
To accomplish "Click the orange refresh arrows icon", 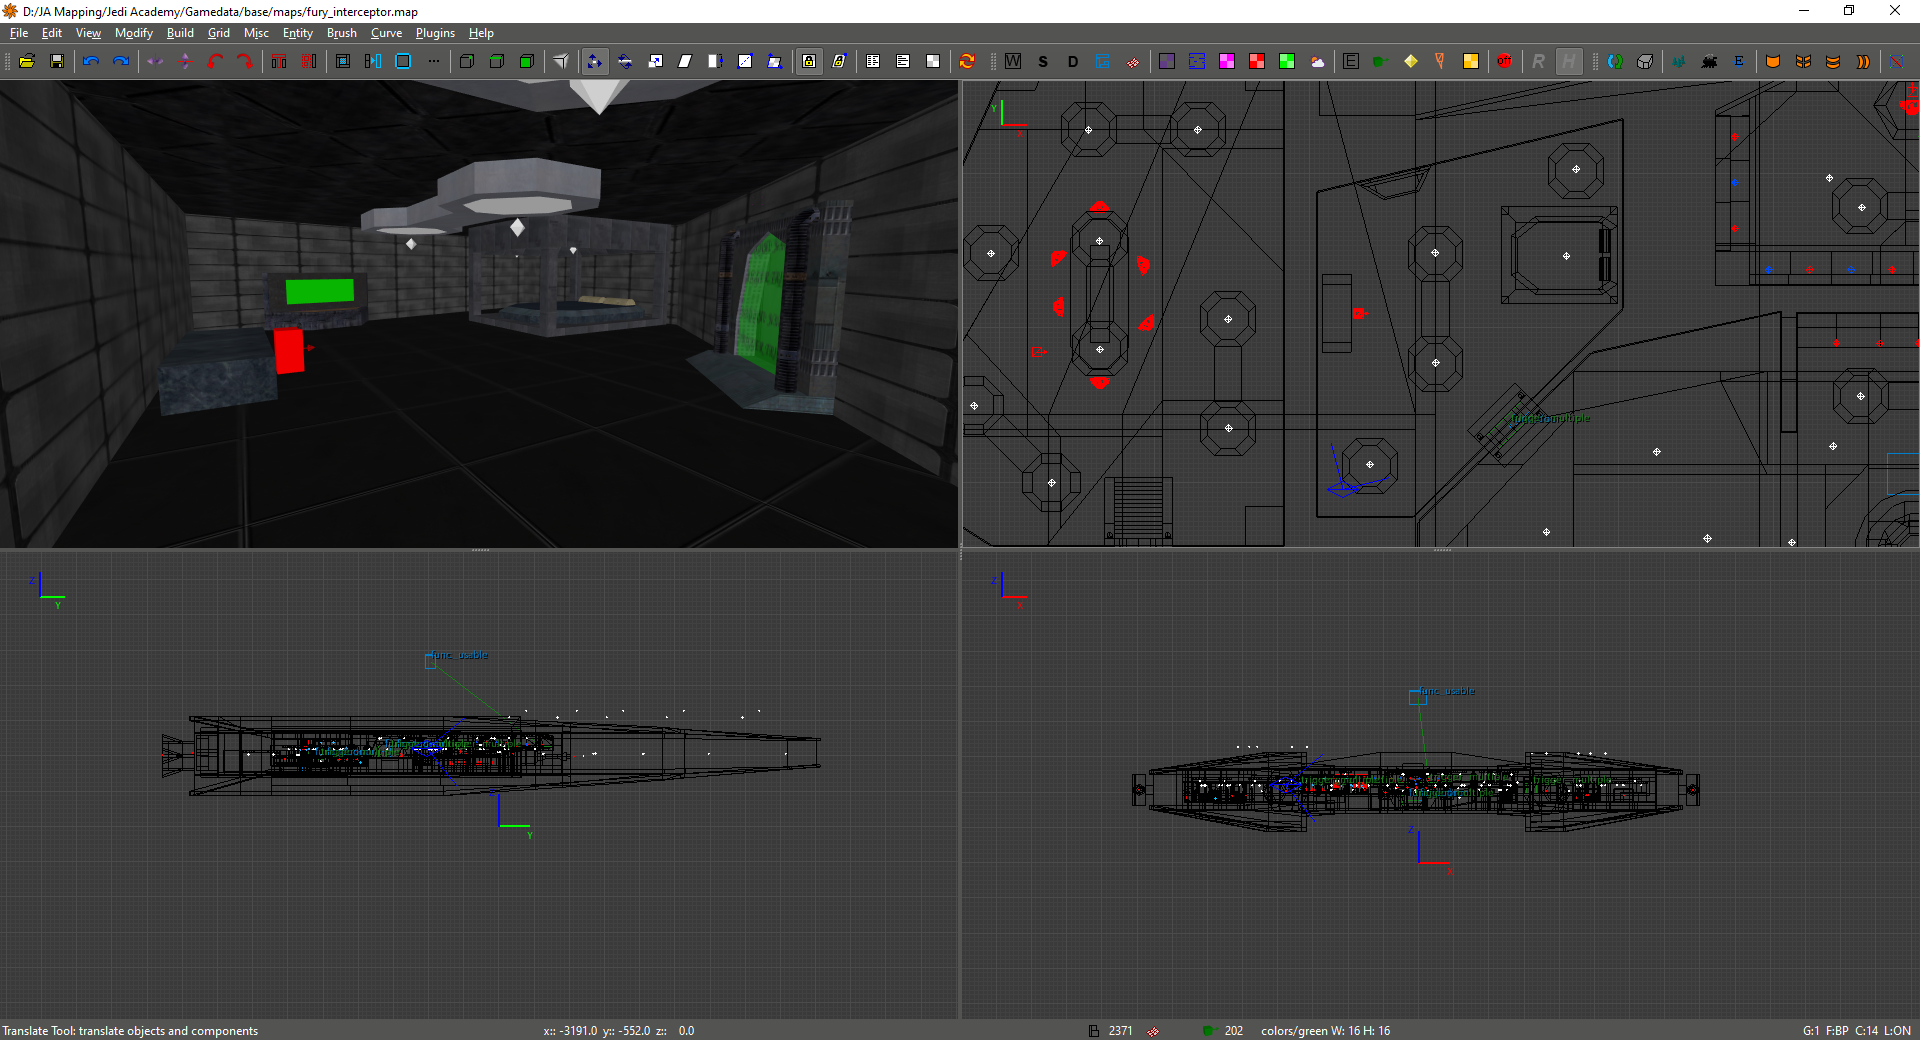I will point(967,61).
